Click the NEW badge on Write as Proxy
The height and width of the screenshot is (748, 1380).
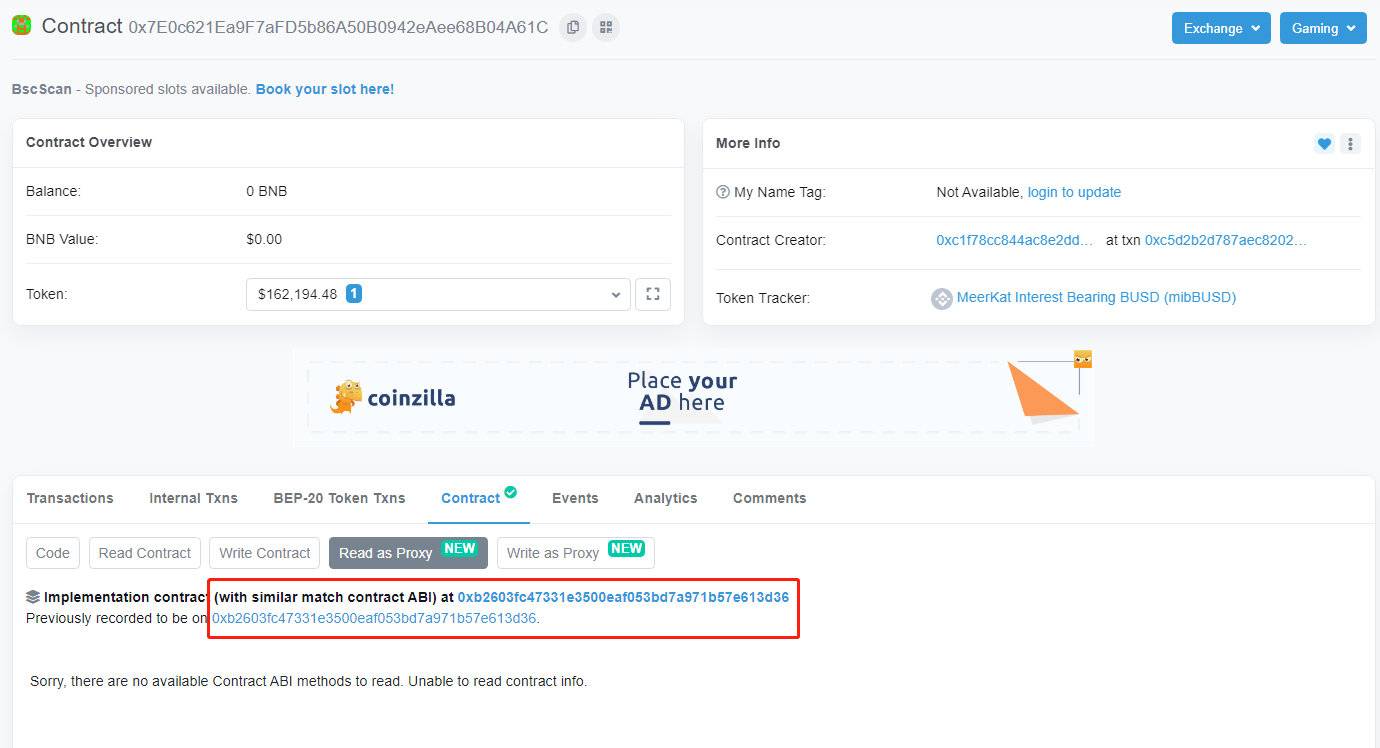click(627, 549)
